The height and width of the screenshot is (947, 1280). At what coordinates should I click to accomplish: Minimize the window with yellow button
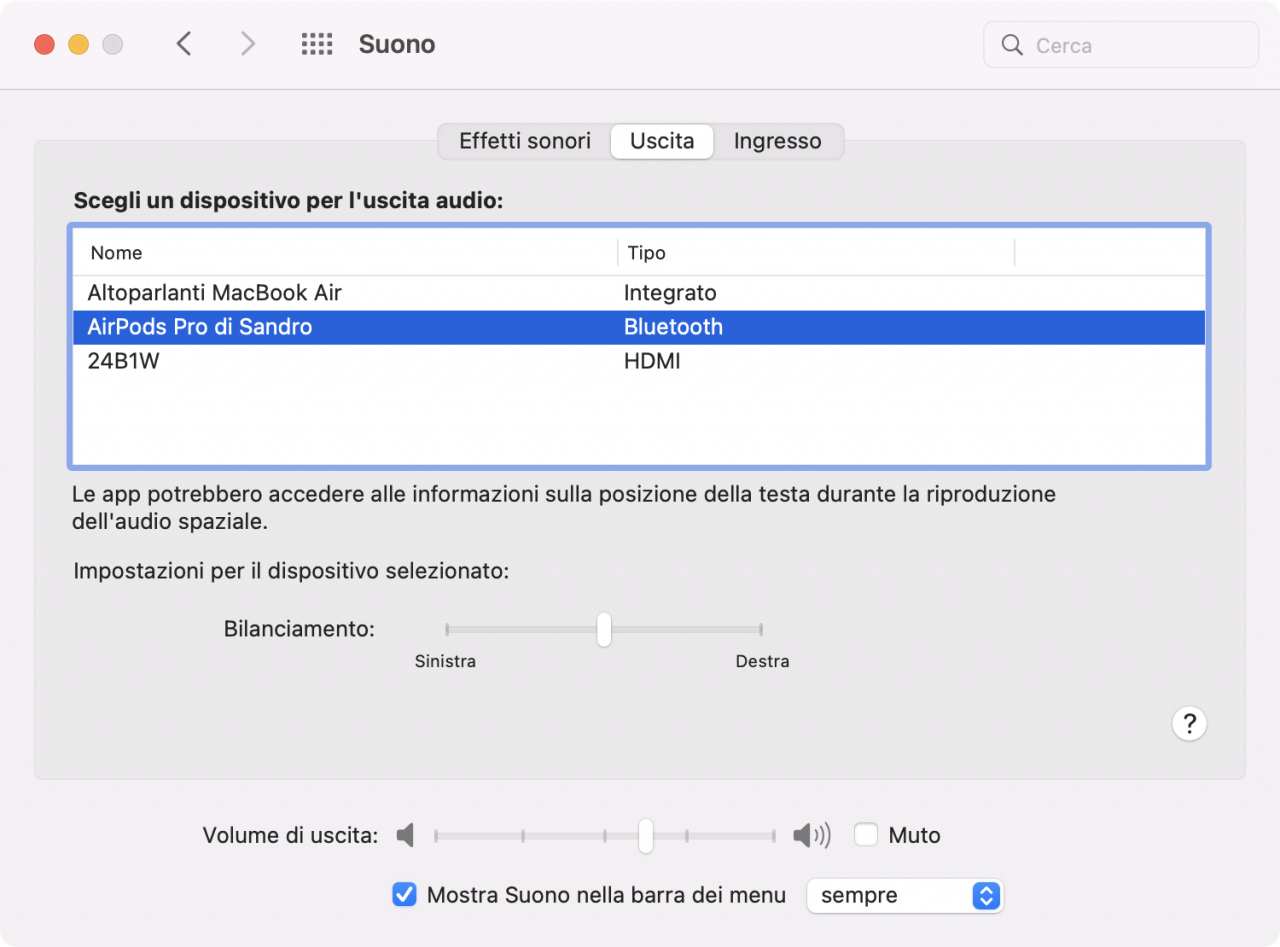pyautogui.click(x=78, y=44)
